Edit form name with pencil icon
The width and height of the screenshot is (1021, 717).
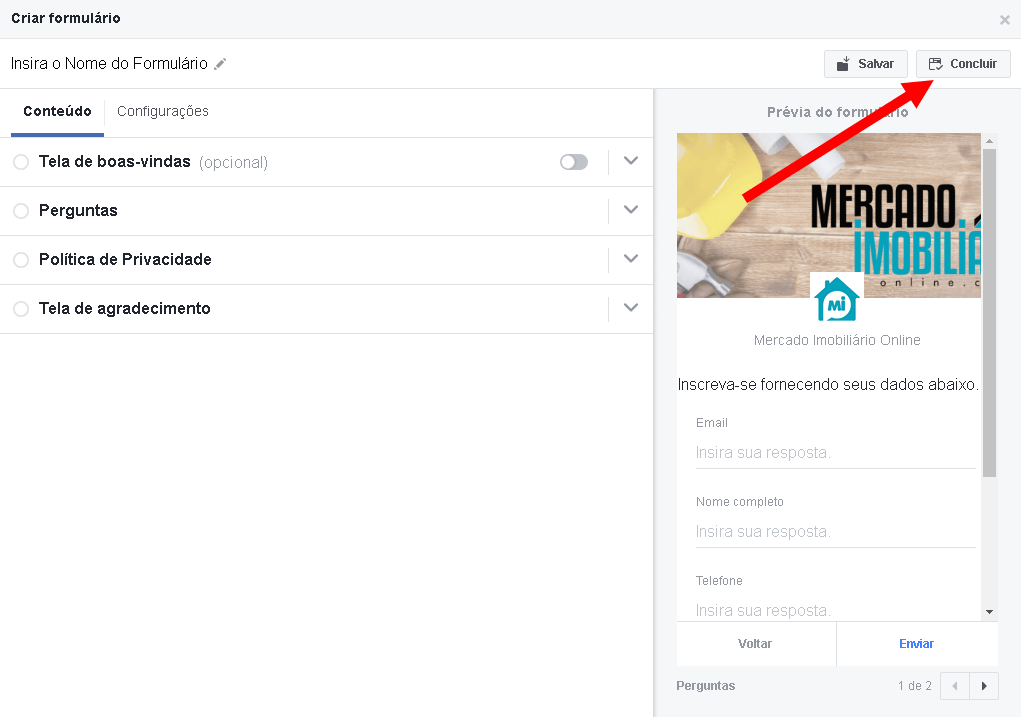(220, 64)
